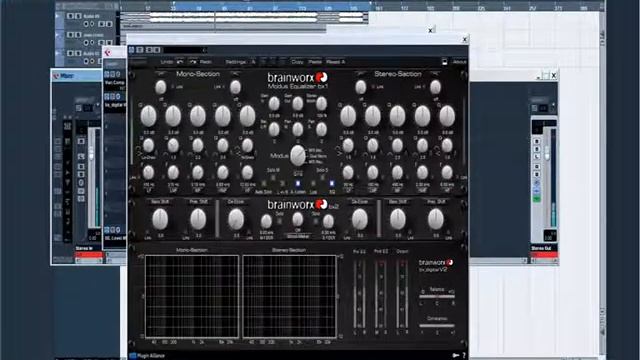Click the Stereo-Section high-pass knob at top left

pos(360,87)
